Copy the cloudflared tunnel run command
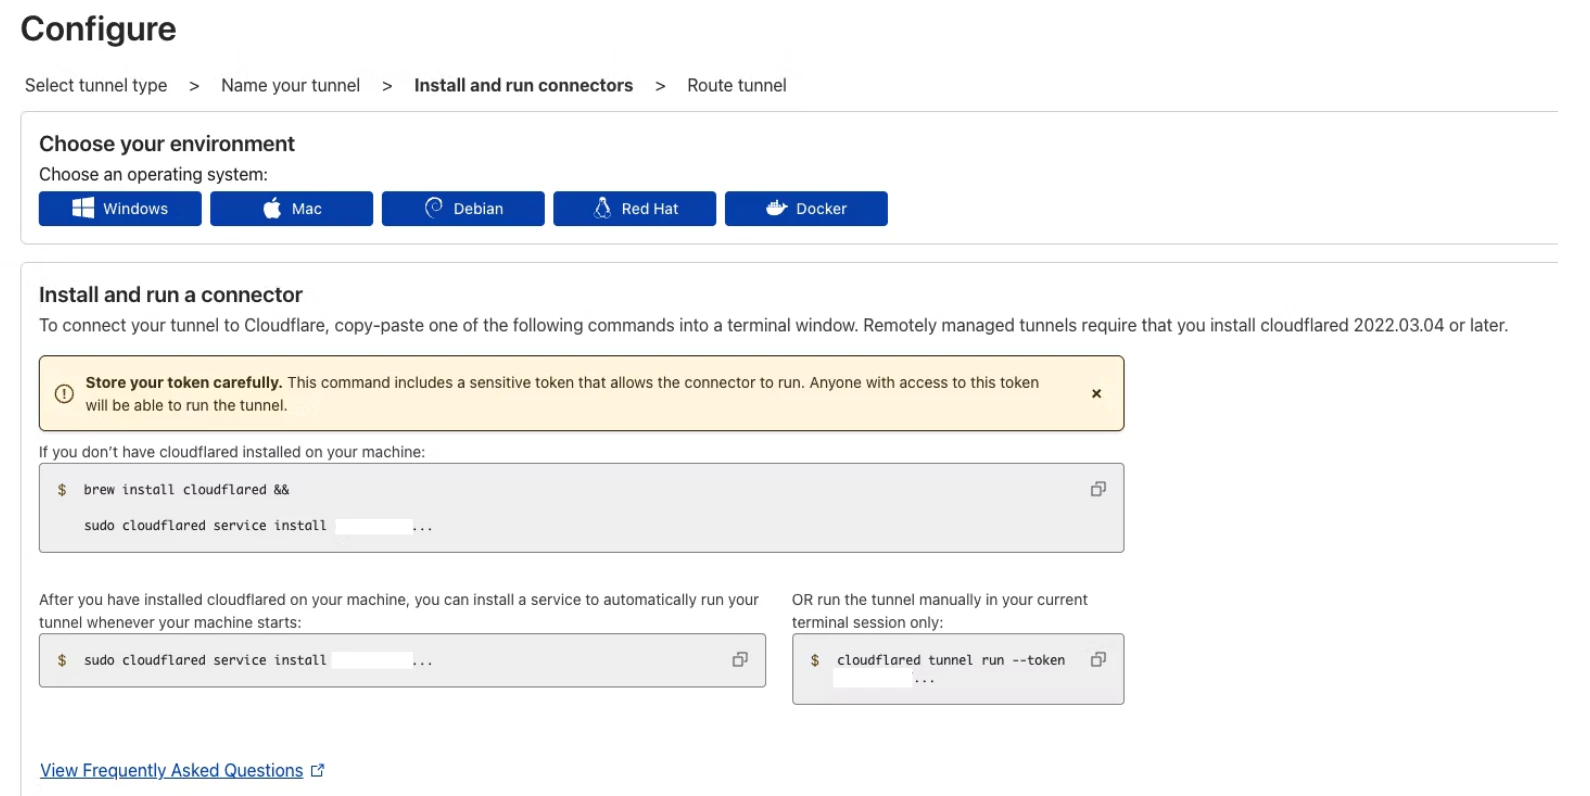Viewport: 1590px width, 796px height. pyautogui.click(x=1098, y=659)
